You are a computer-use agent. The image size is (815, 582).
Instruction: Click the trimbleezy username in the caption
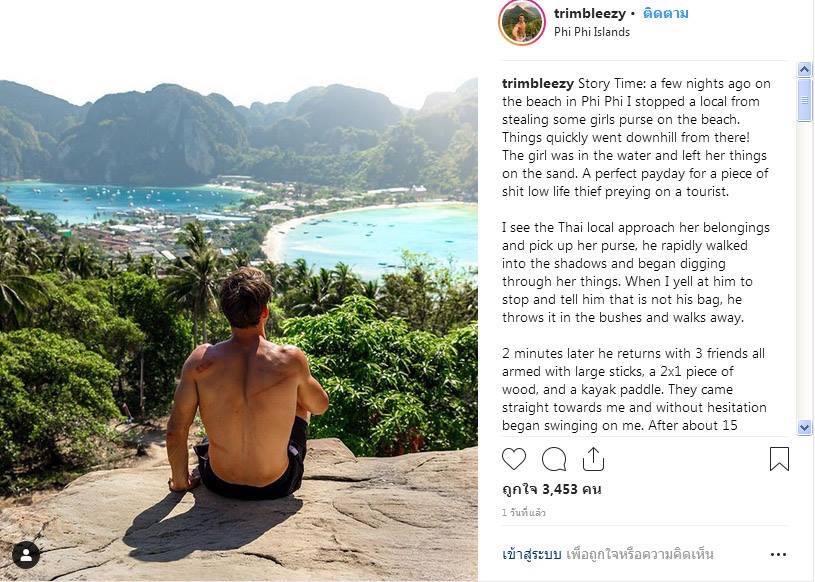click(537, 83)
